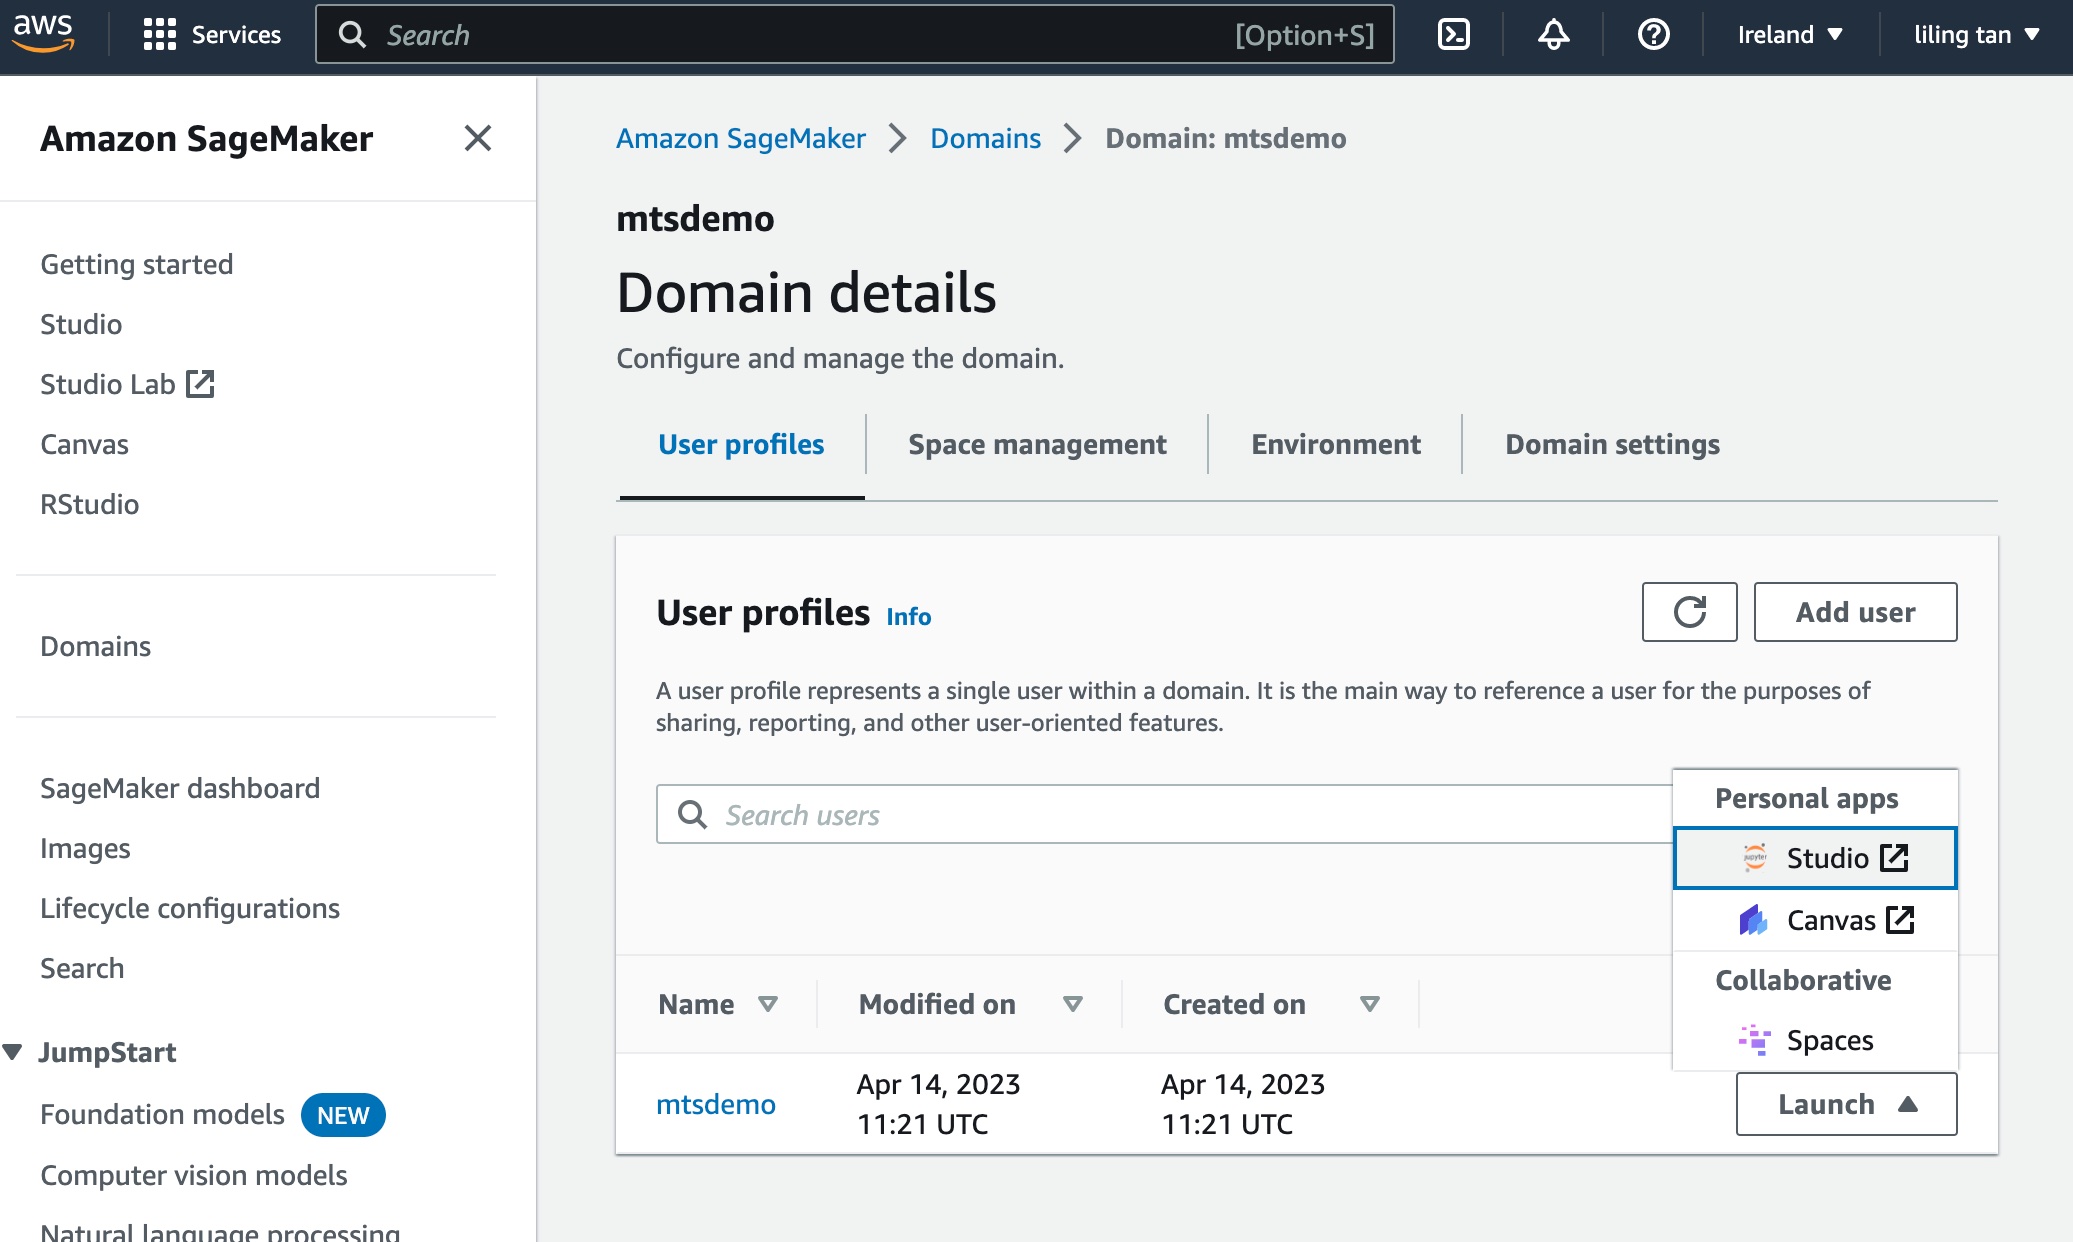2073x1242 pixels.
Task: Open the notifications bell icon
Action: click(1553, 35)
